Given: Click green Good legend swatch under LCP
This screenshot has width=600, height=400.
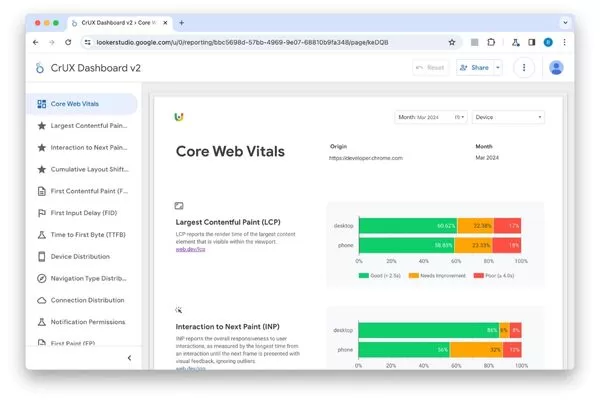Looking at the screenshot, I should coord(364,276).
